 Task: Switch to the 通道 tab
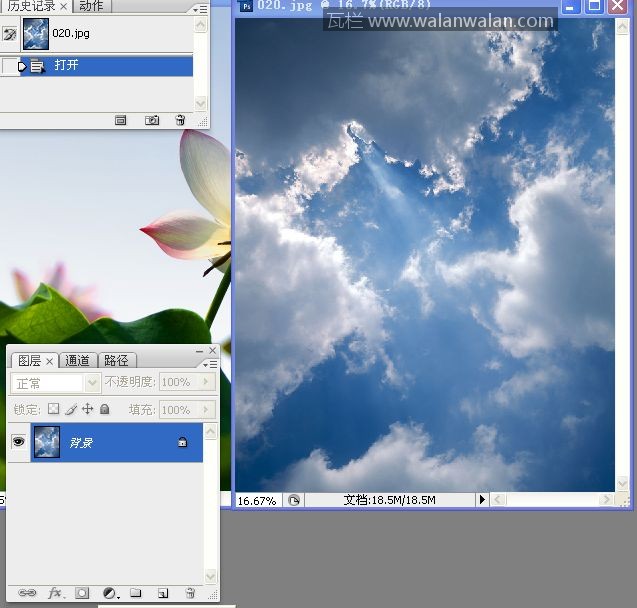point(78,360)
